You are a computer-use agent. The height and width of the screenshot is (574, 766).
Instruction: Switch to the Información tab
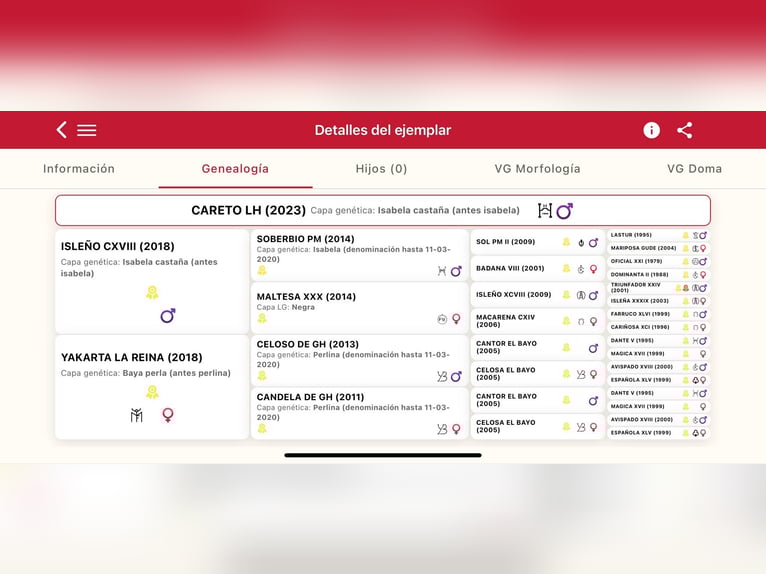click(x=79, y=169)
